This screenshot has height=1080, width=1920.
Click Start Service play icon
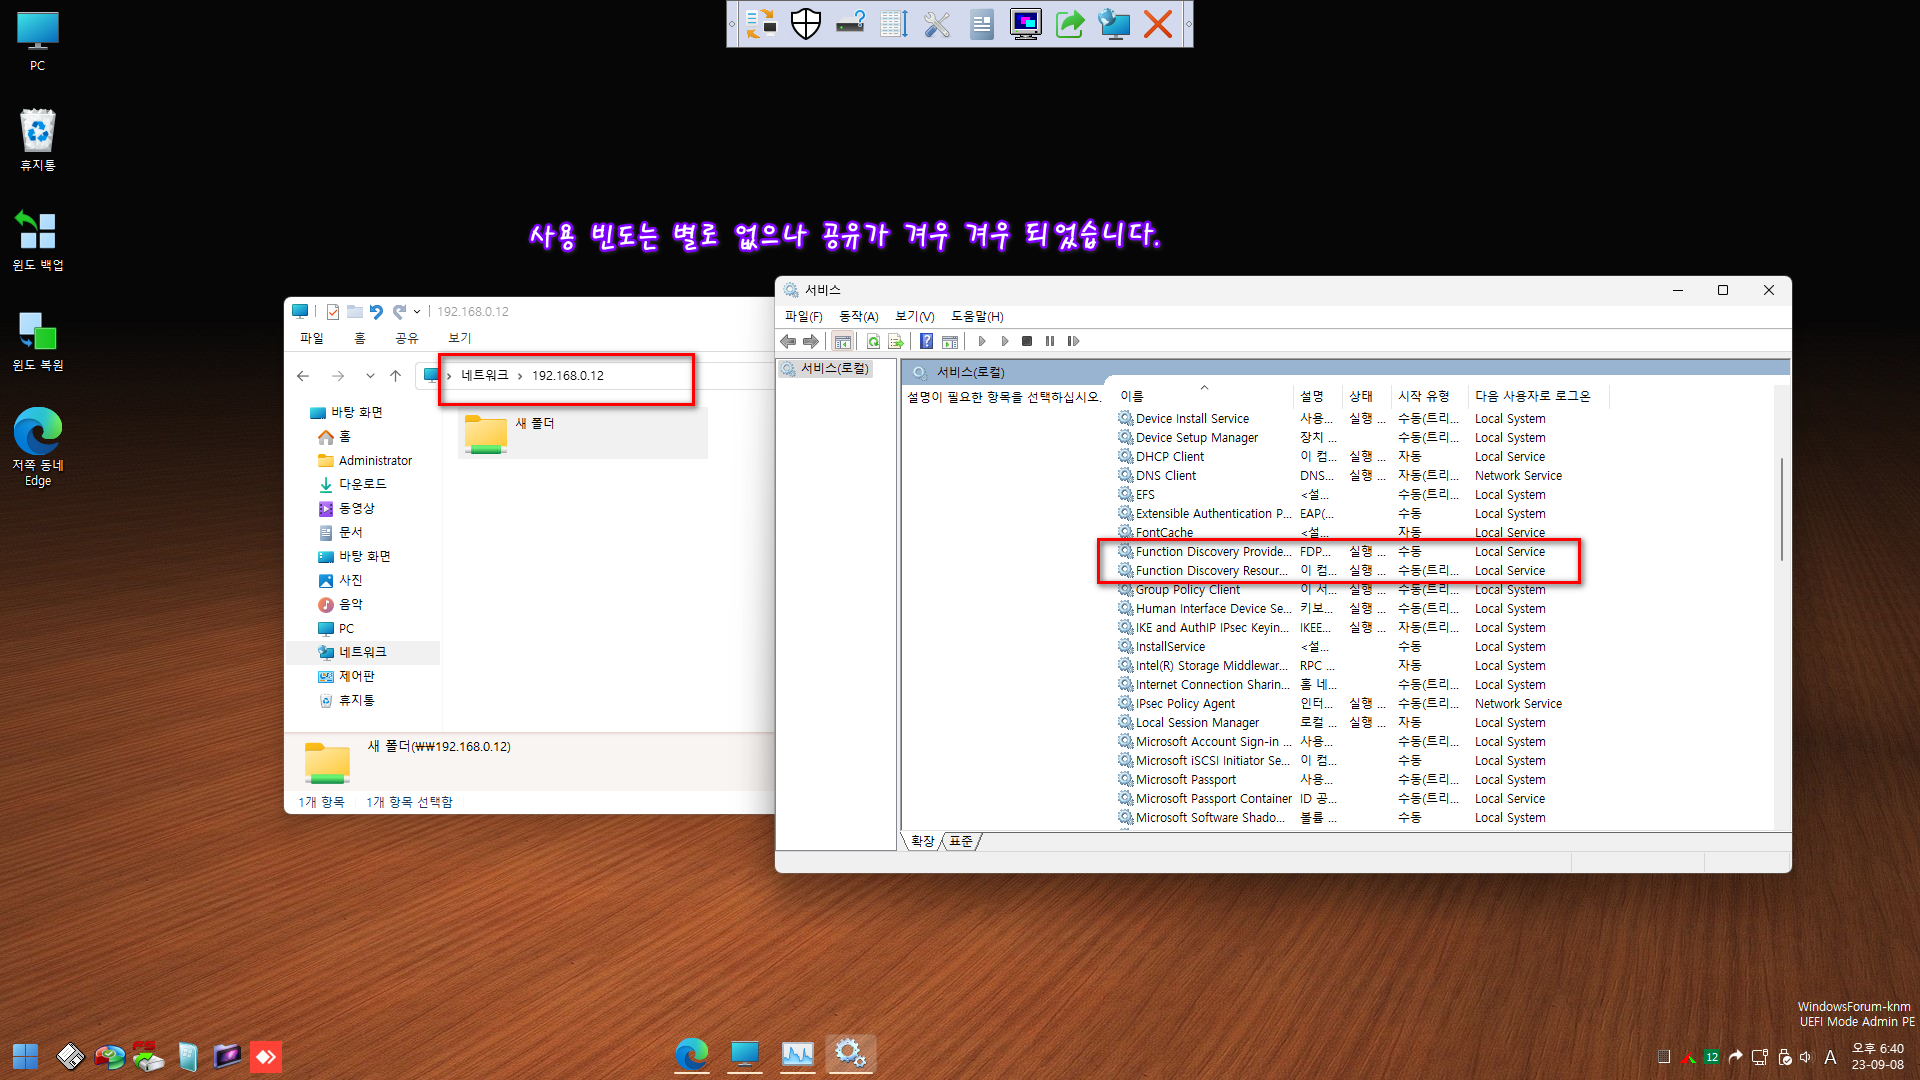point(982,341)
